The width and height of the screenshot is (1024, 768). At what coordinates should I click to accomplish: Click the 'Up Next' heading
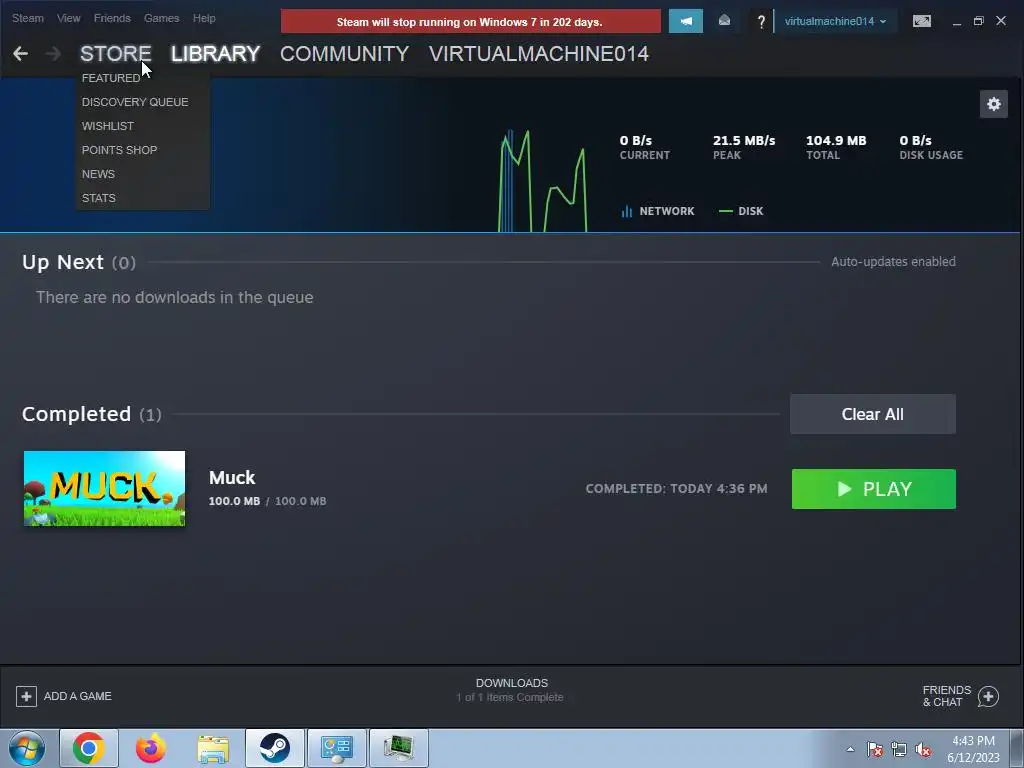(63, 262)
